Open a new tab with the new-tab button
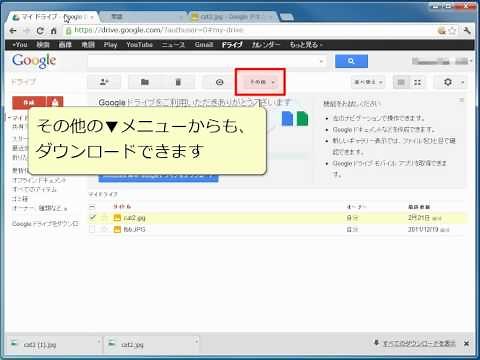The width and height of the screenshot is (480, 360). click(x=287, y=17)
